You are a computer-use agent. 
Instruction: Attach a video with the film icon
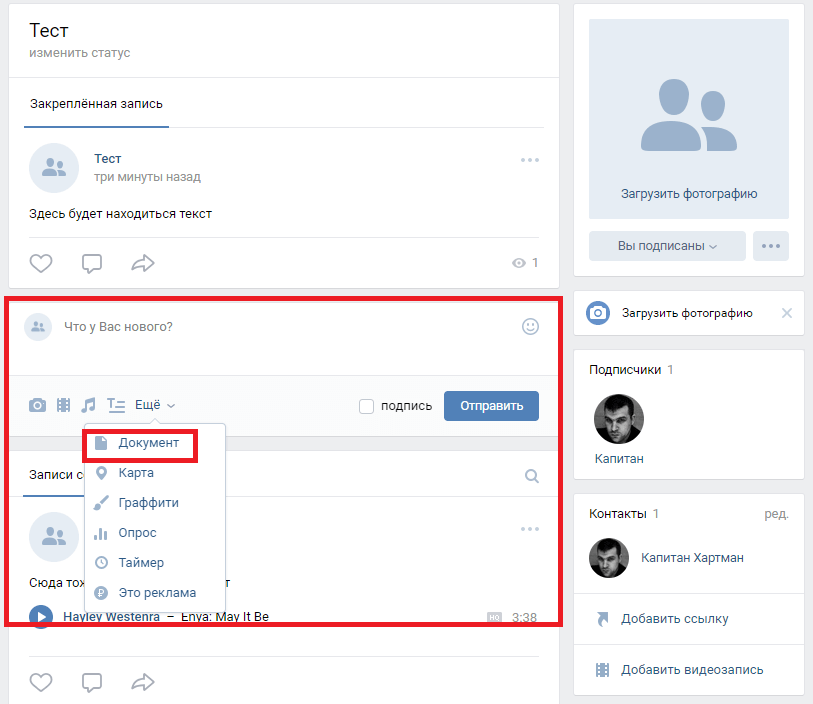[x=63, y=405]
